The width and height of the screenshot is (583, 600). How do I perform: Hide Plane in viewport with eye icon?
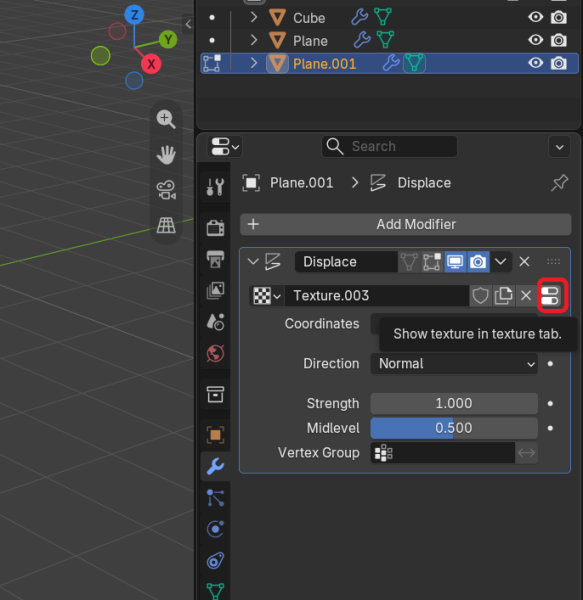coord(536,40)
